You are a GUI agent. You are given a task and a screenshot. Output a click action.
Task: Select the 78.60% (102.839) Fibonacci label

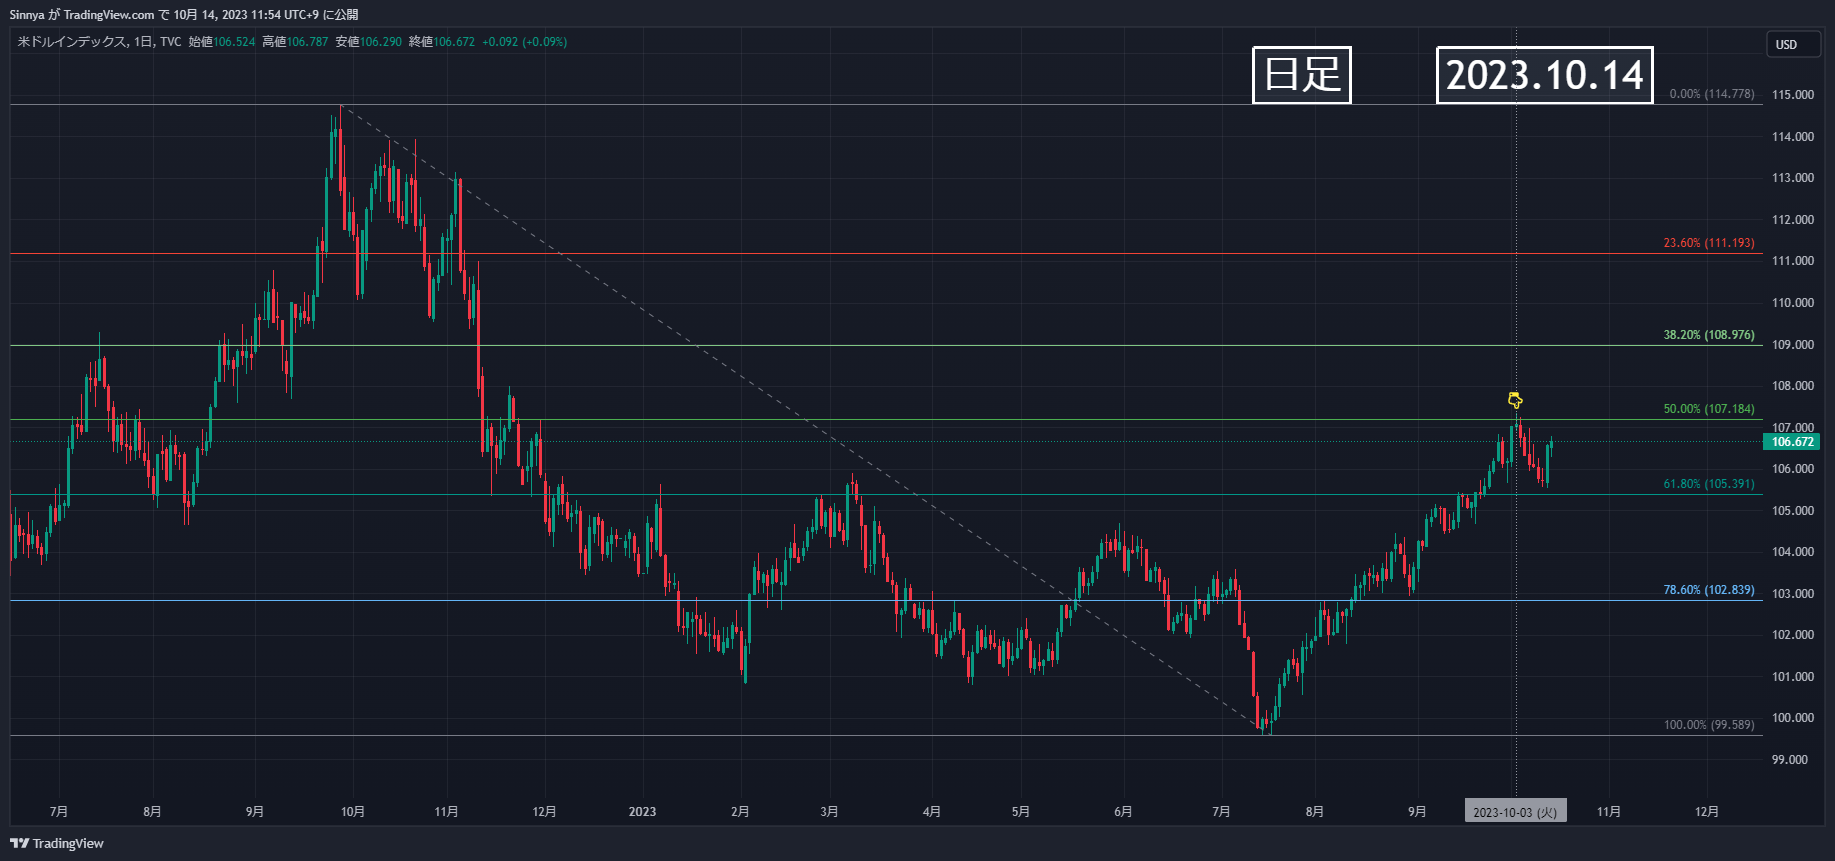coord(1708,590)
